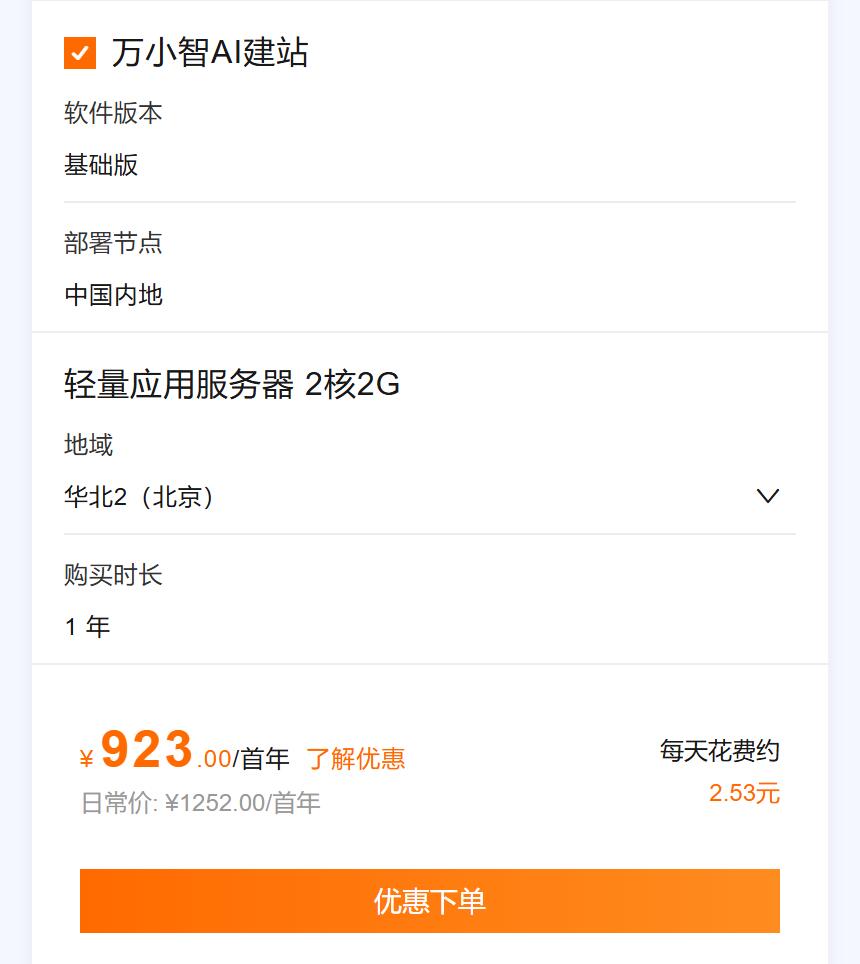Image resolution: width=860 pixels, height=964 pixels.
Task: Expand the region chevron arrow
Action: point(767,496)
